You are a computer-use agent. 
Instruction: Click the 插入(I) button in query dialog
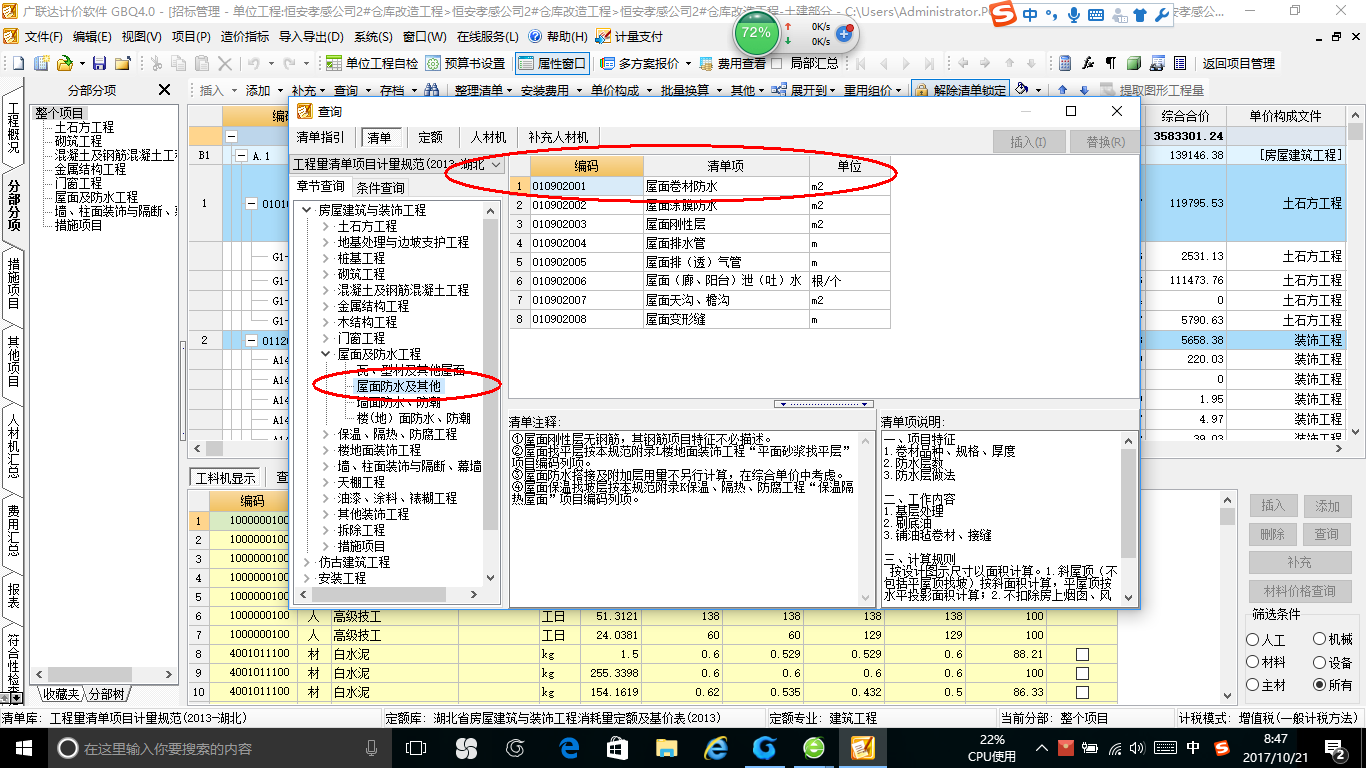(1028, 142)
